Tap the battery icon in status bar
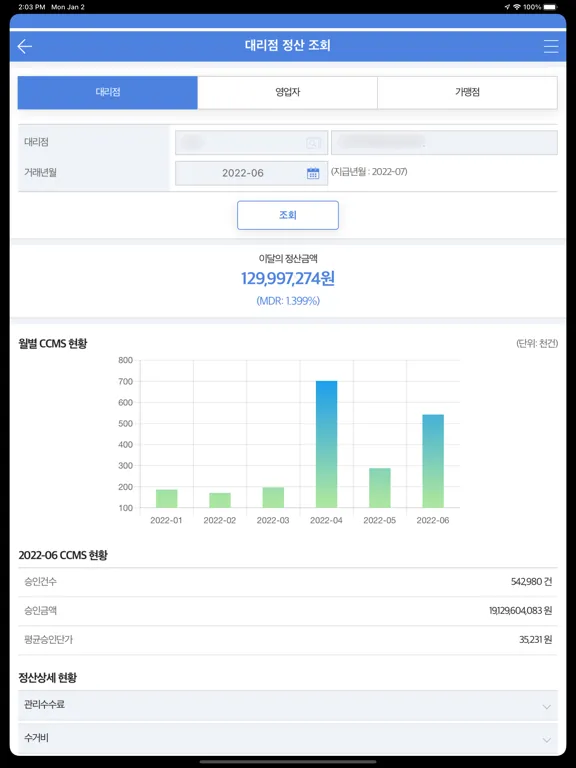 coord(550,7)
